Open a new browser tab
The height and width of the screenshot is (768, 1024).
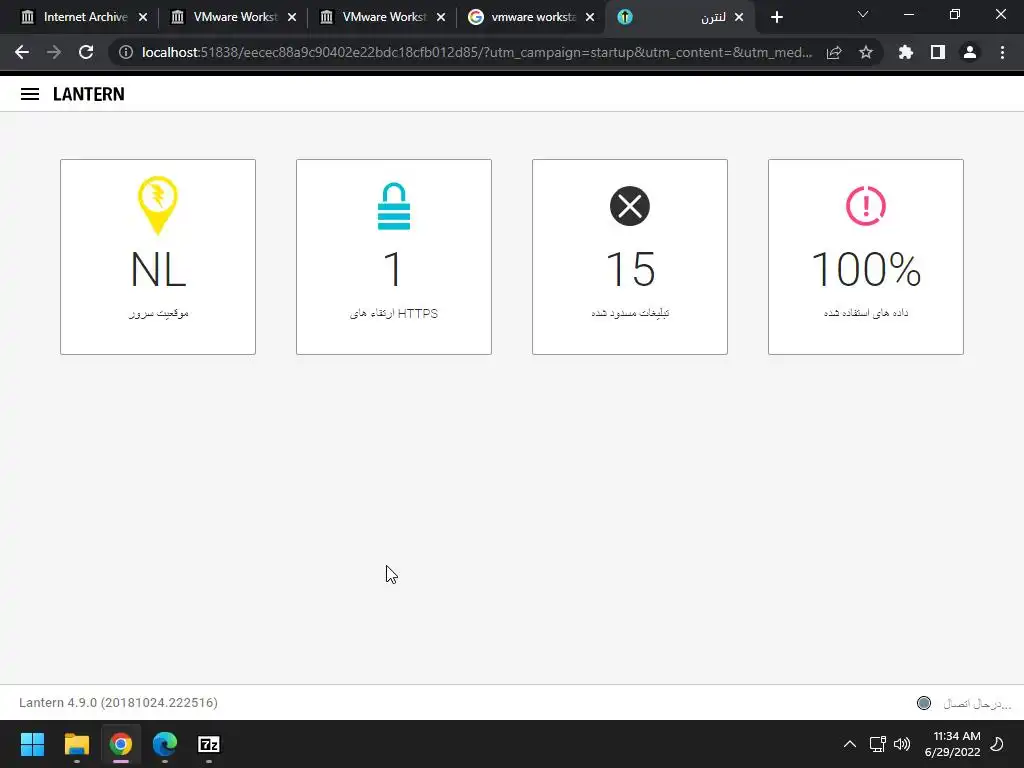coord(776,18)
